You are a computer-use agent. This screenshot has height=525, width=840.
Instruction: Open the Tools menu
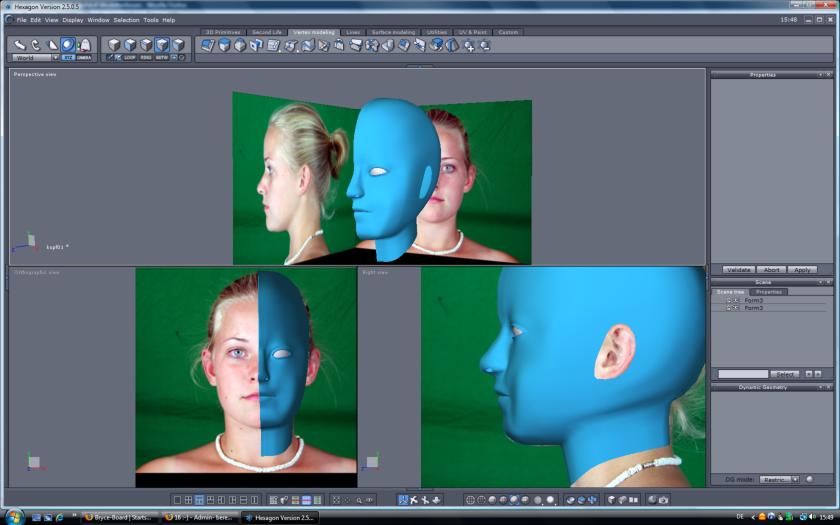pos(151,20)
